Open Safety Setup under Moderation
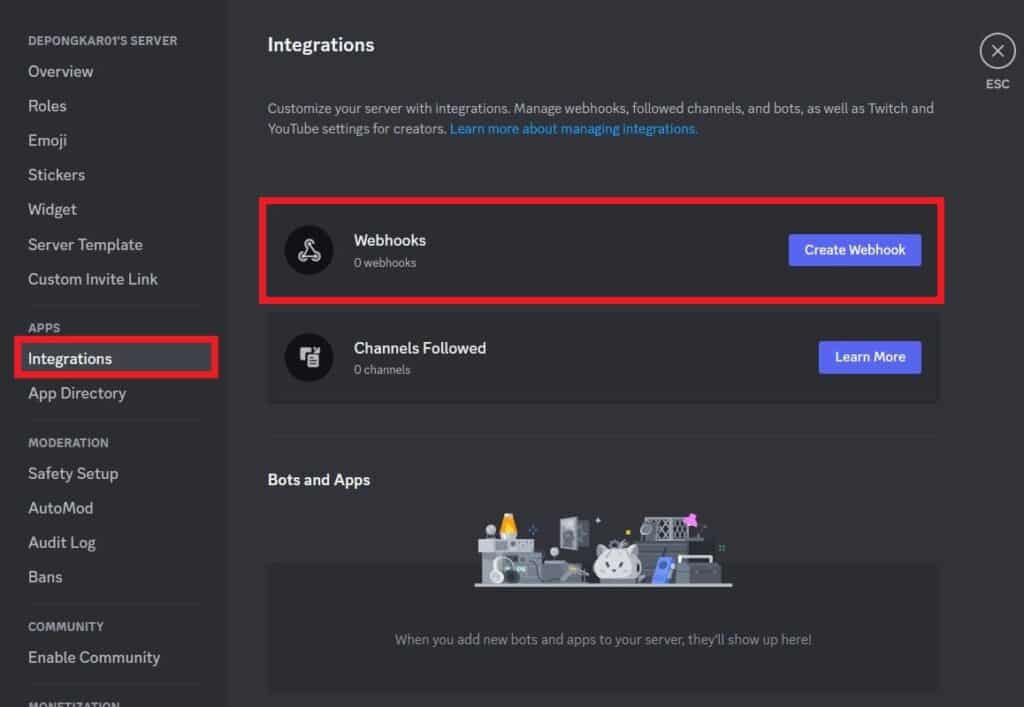1024x707 pixels. 73,473
